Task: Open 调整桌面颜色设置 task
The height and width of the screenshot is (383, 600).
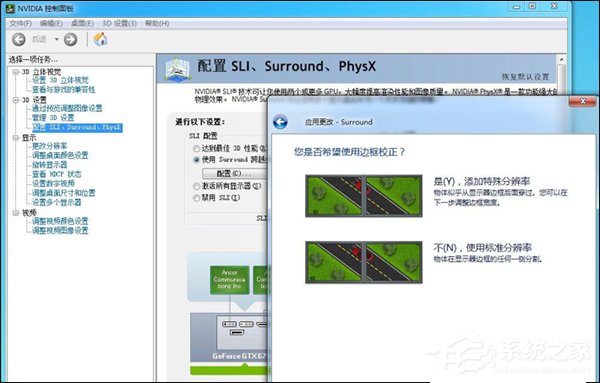Action: click(x=60, y=155)
